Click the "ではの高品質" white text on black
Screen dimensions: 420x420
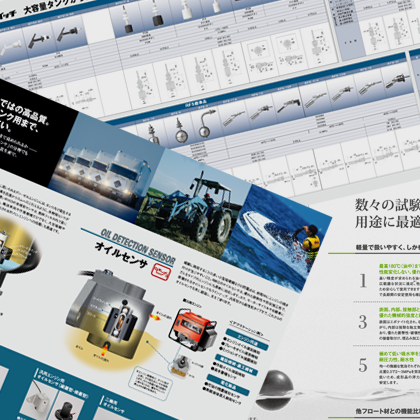pyautogui.click(x=25, y=113)
